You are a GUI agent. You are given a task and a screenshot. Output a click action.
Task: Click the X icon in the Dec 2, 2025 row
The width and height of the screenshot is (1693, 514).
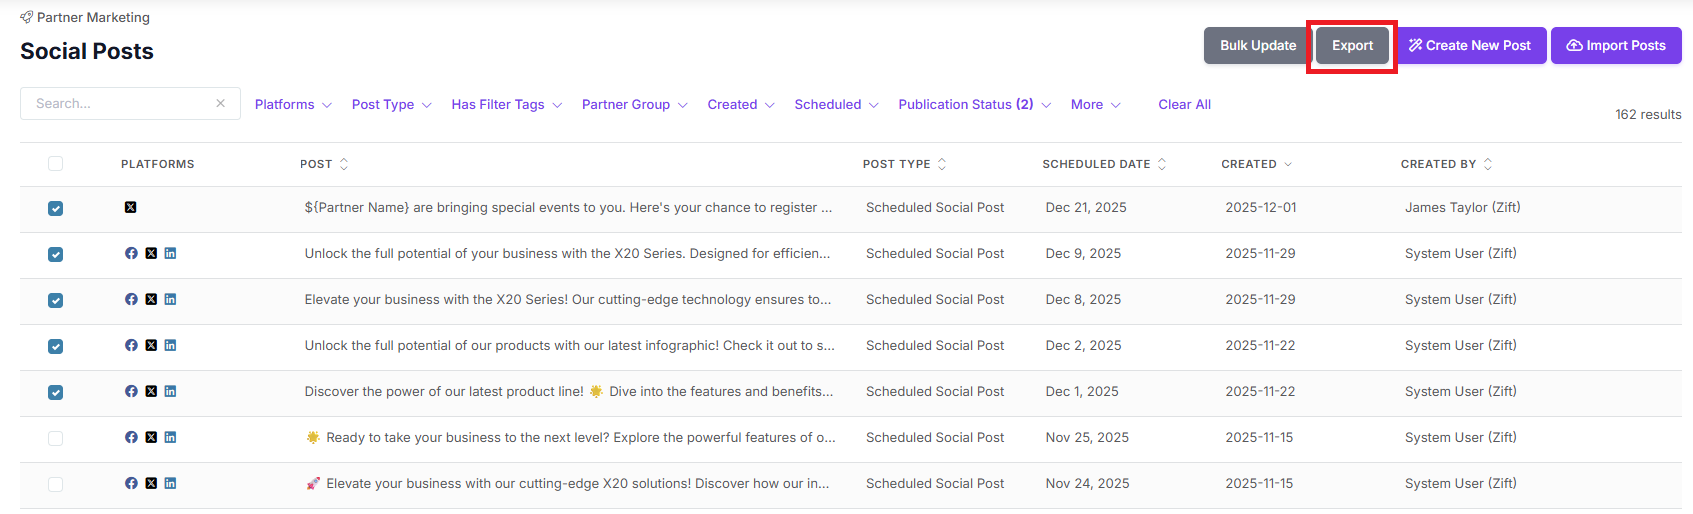[x=151, y=345]
